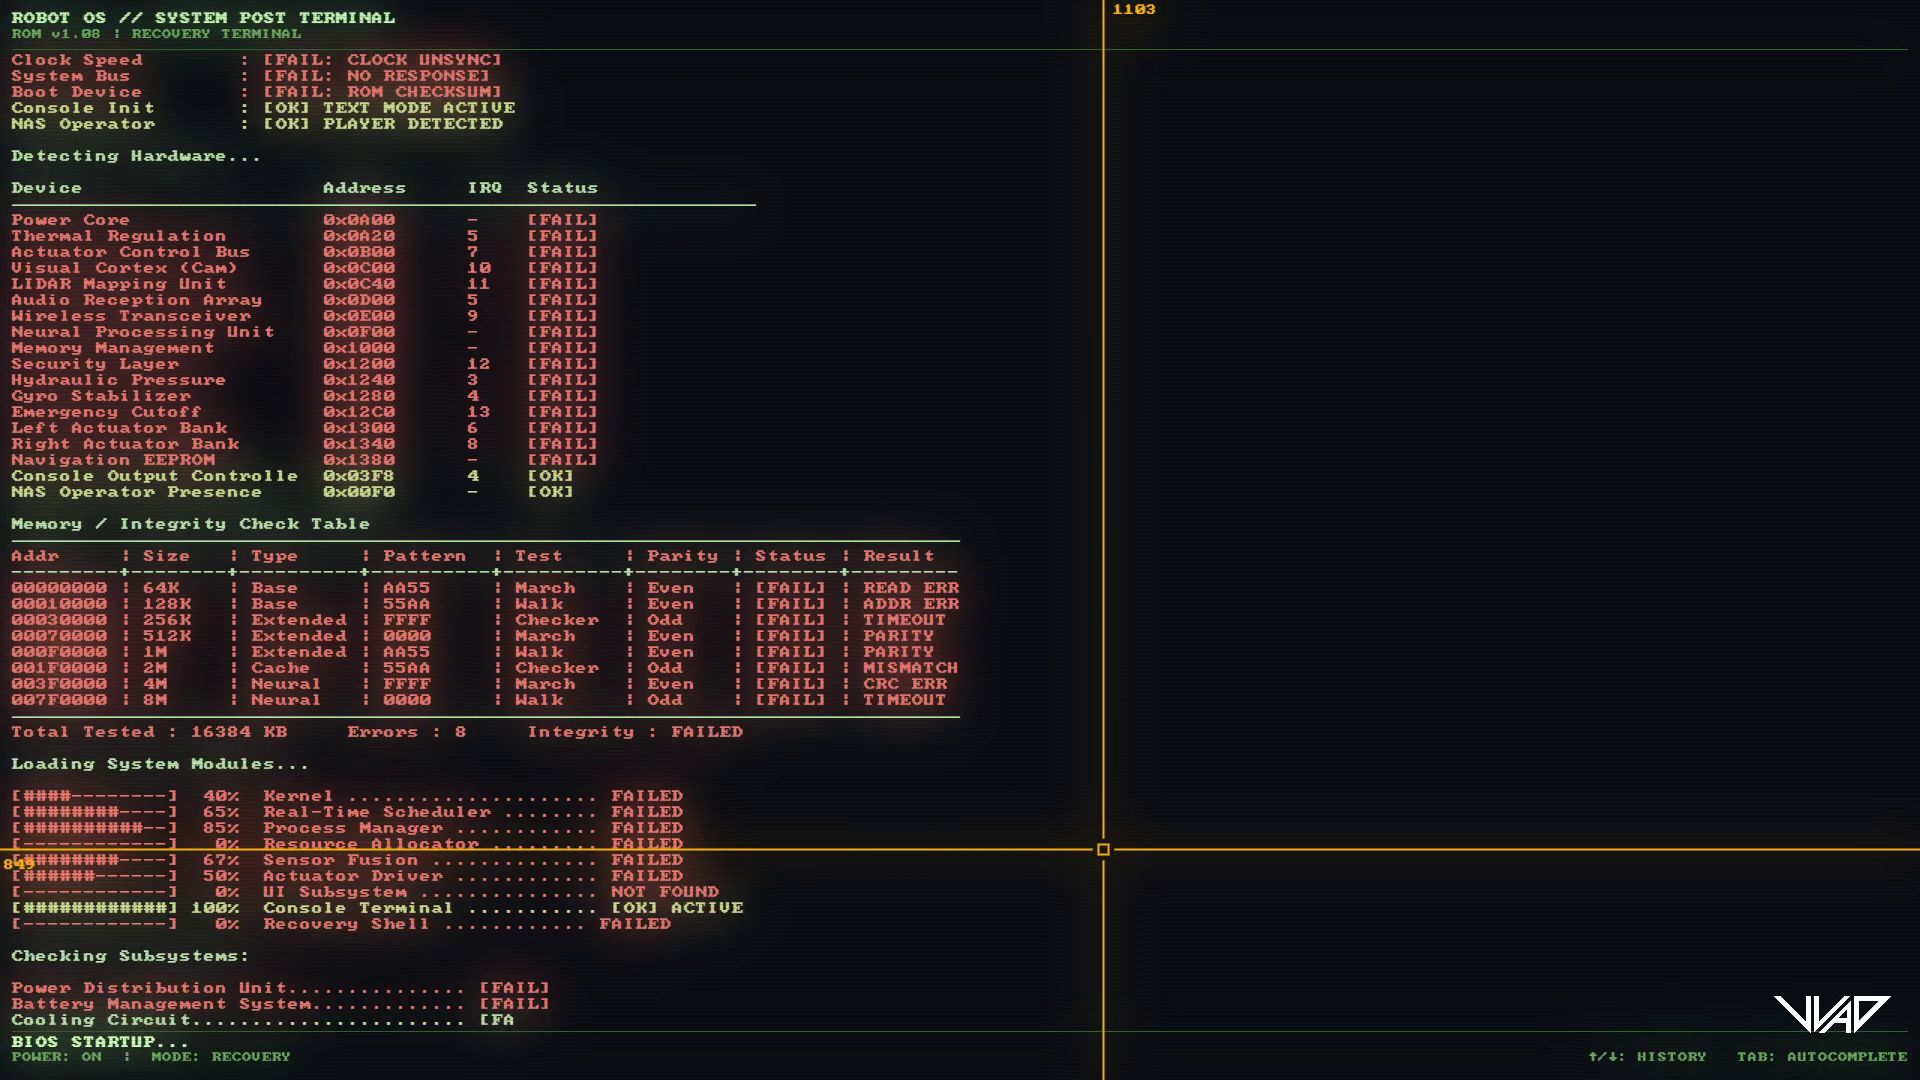The height and width of the screenshot is (1080, 1920).
Task: Select the 'Recovery Shell' FAILED line
Action: tap(341, 924)
